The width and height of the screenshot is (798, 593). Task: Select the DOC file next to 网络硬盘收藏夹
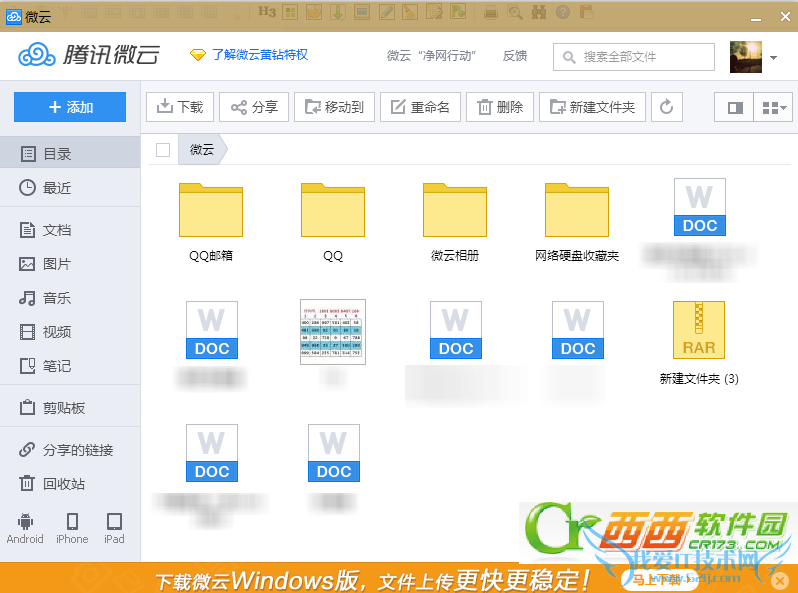click(x=699, y=207)
